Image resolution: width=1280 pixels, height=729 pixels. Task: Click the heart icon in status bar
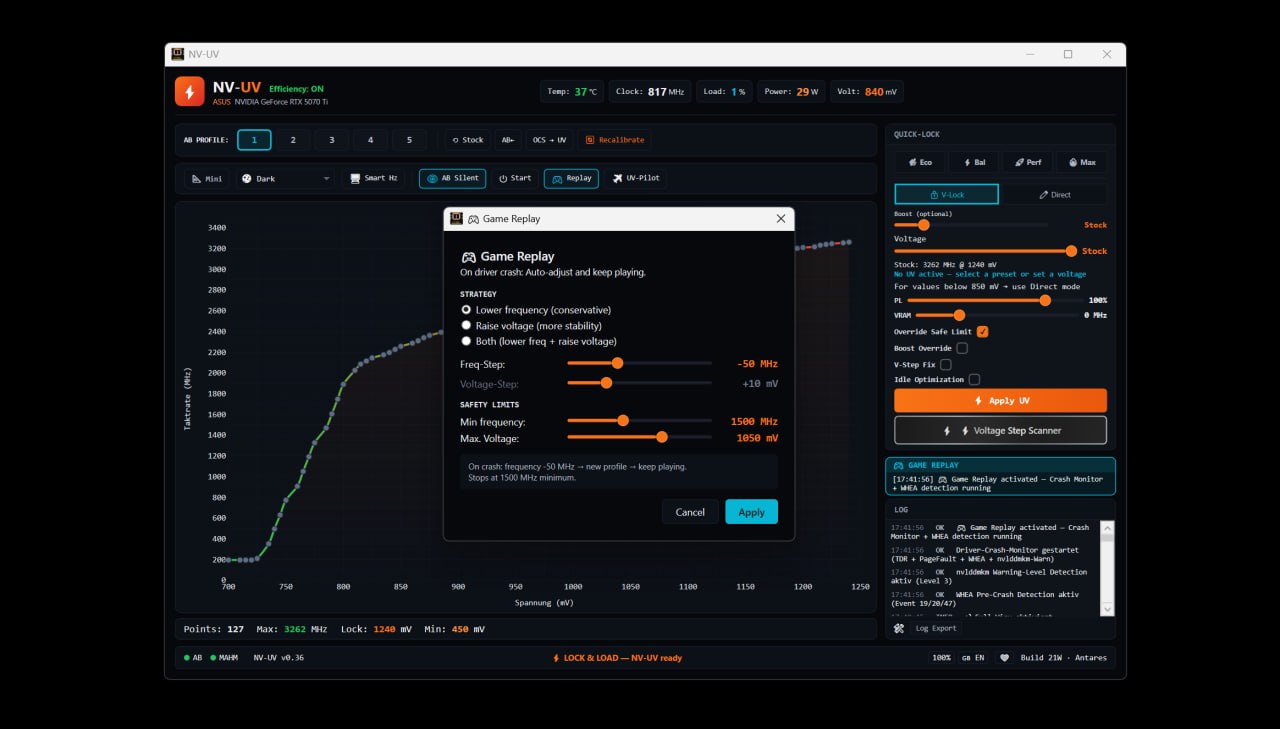1004,658
